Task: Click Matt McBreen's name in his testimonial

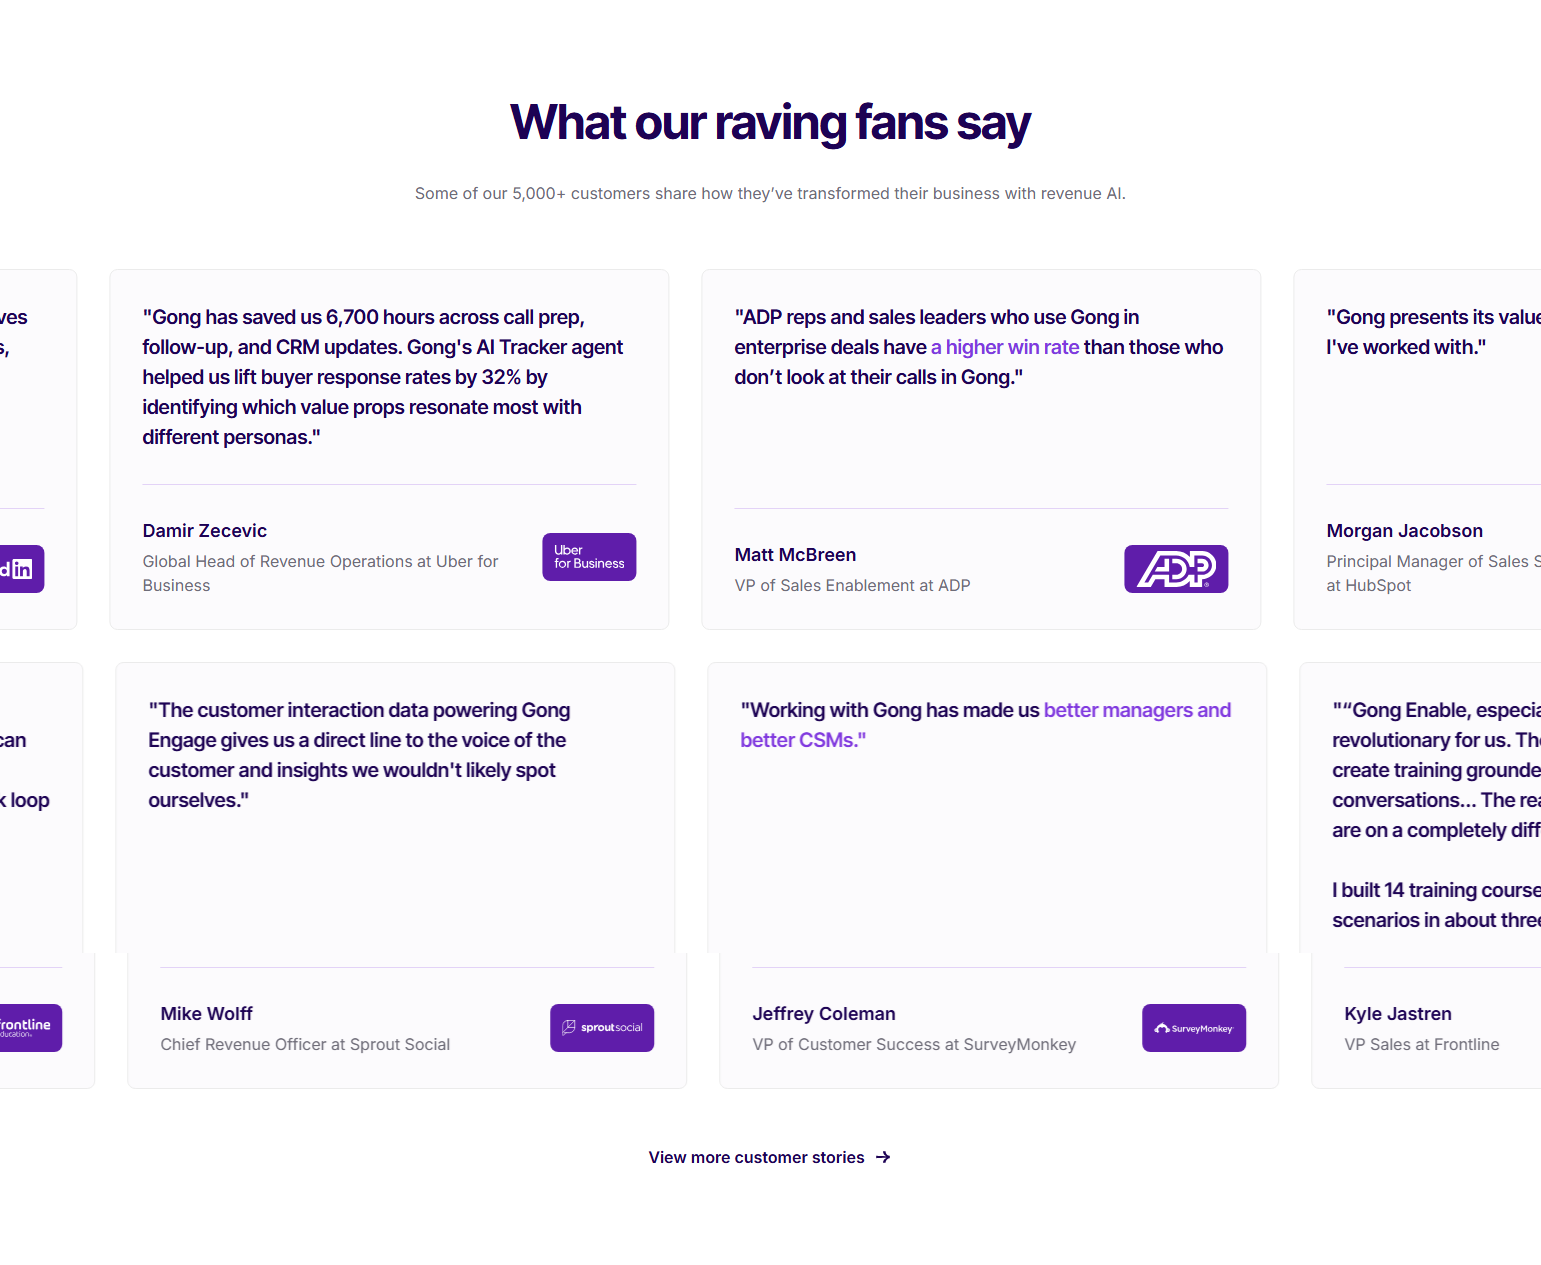Action: coord(795,554)
